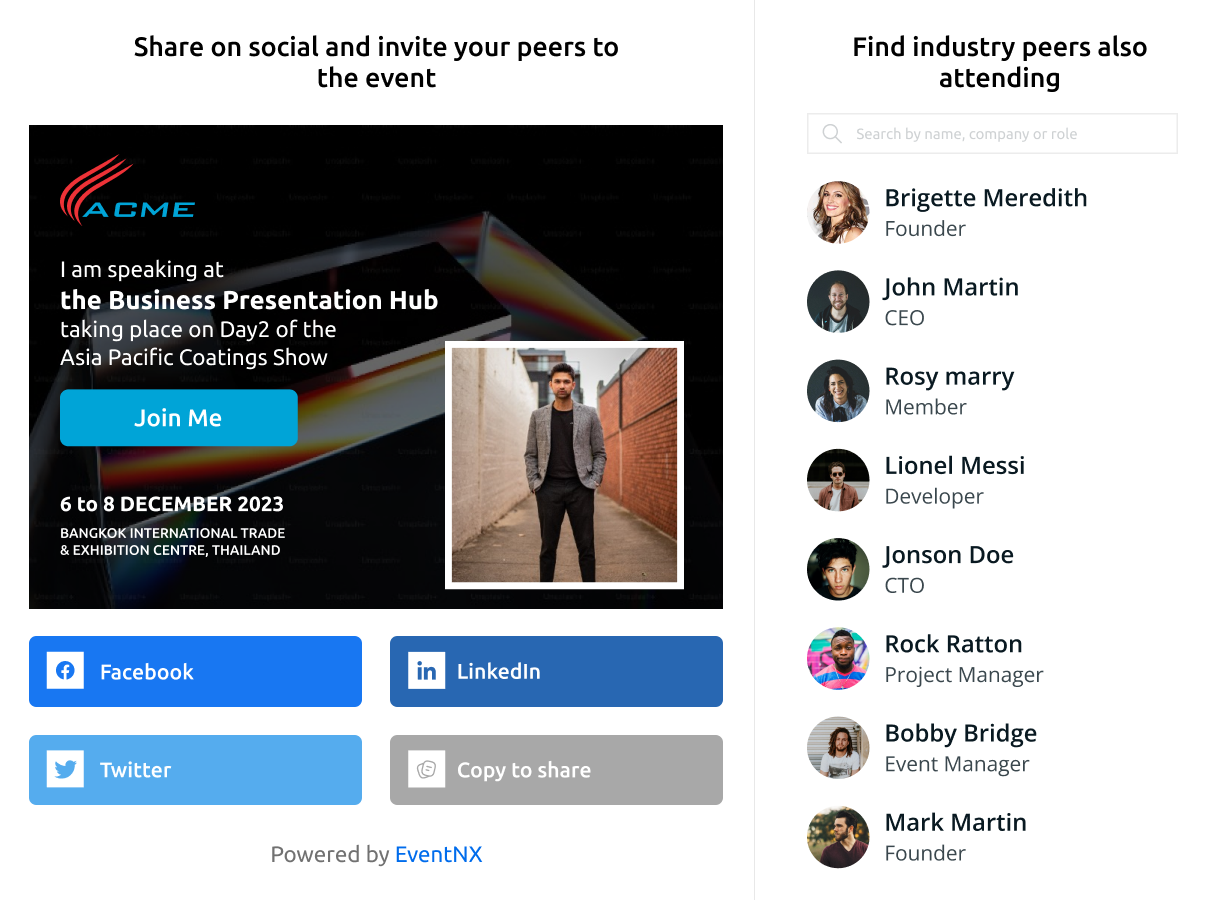Share the event via Facebook button
This screenshot has height=900, width=1220.
pos(195,671)
